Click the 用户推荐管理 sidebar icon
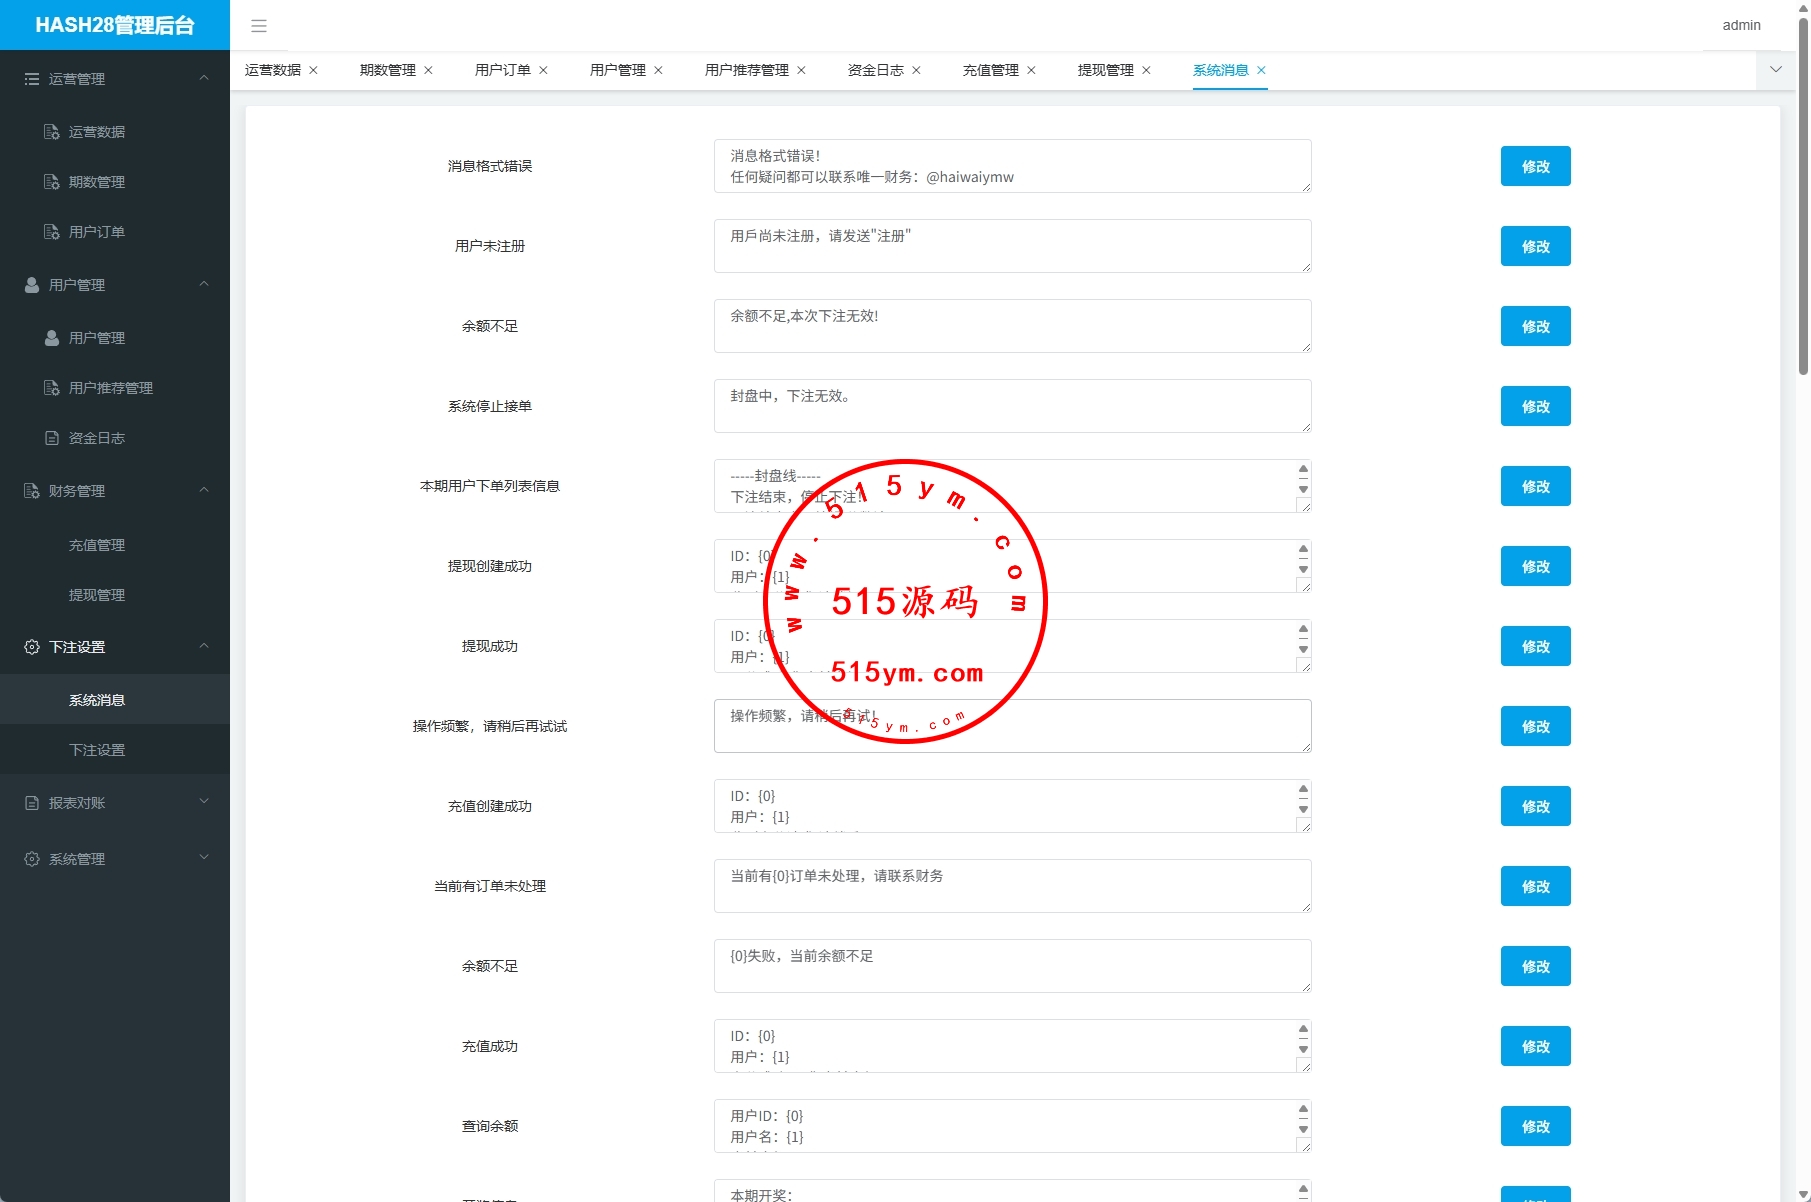The width and height of the screenshot is (1811, 1202). (52, 388)
